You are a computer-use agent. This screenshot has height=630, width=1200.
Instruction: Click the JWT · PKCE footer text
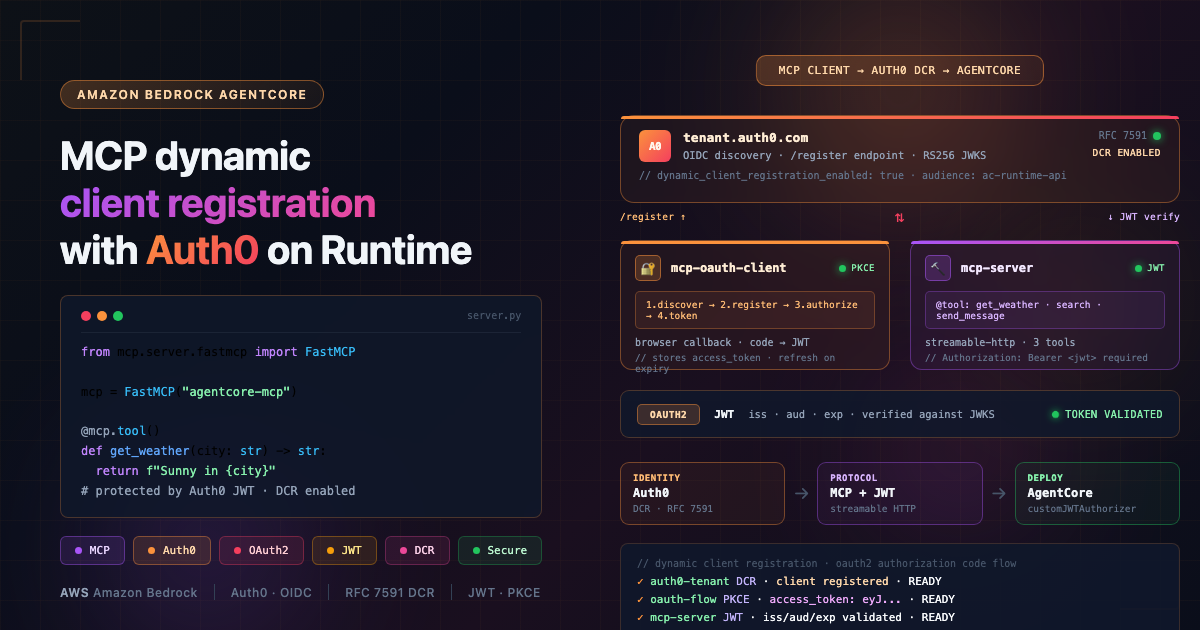click(x=504, y=593)
